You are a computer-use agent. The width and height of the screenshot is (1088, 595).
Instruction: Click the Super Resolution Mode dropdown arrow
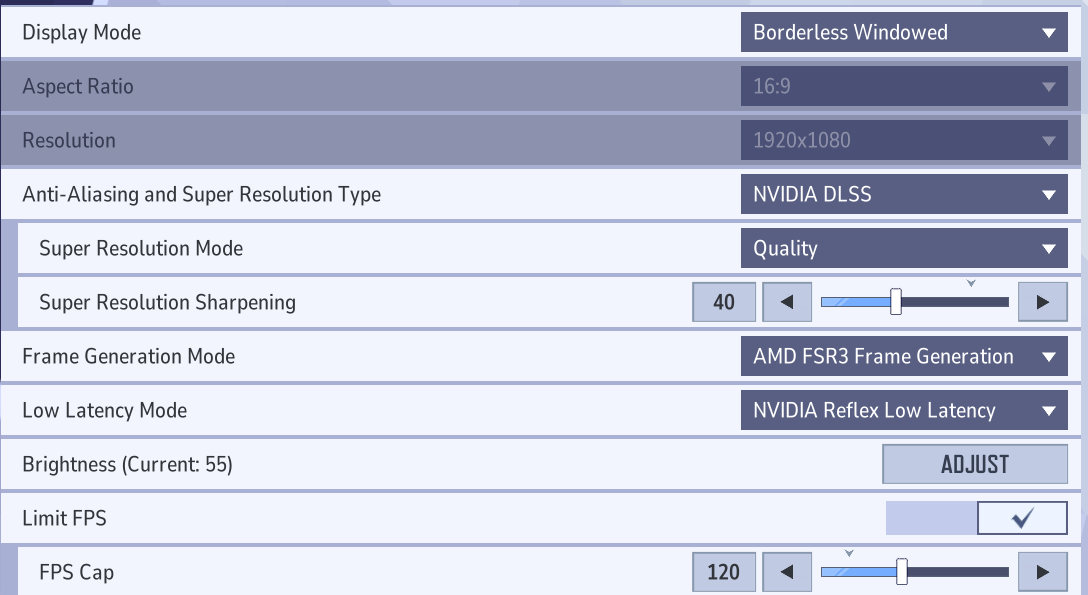pos(1048,248)
